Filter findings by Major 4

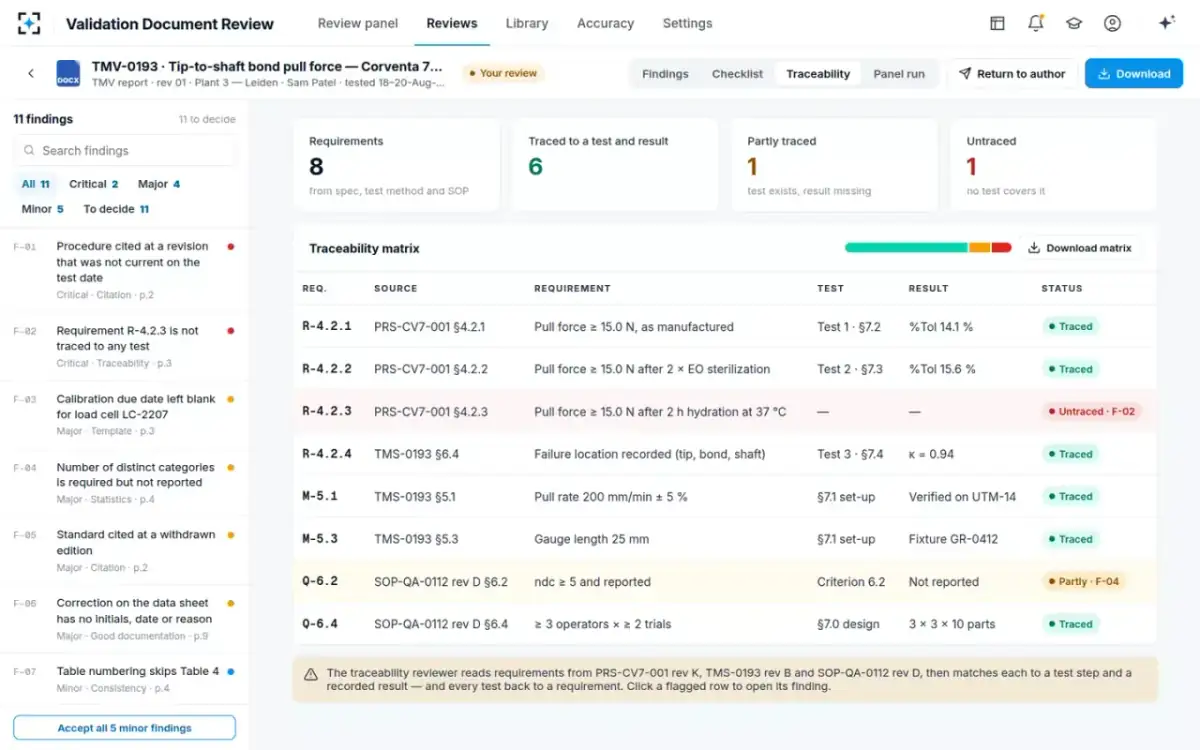click(x=159, y=184)
